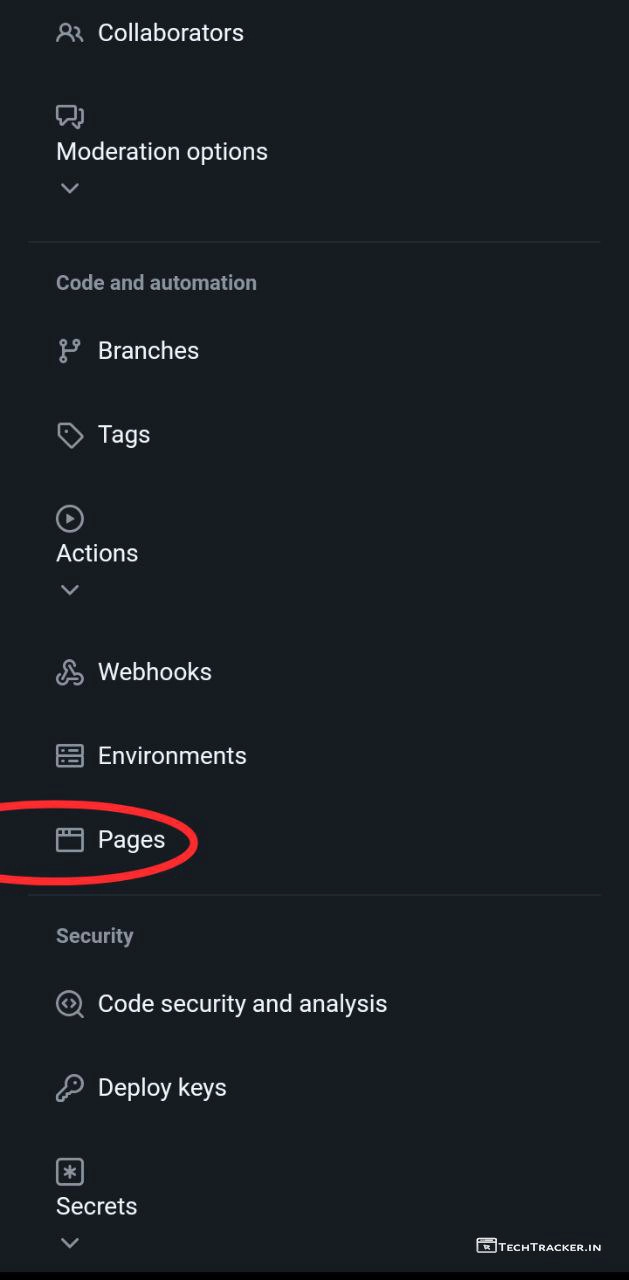Open Code security and analysis
629x1280 pixels.
coord(242,1004)
